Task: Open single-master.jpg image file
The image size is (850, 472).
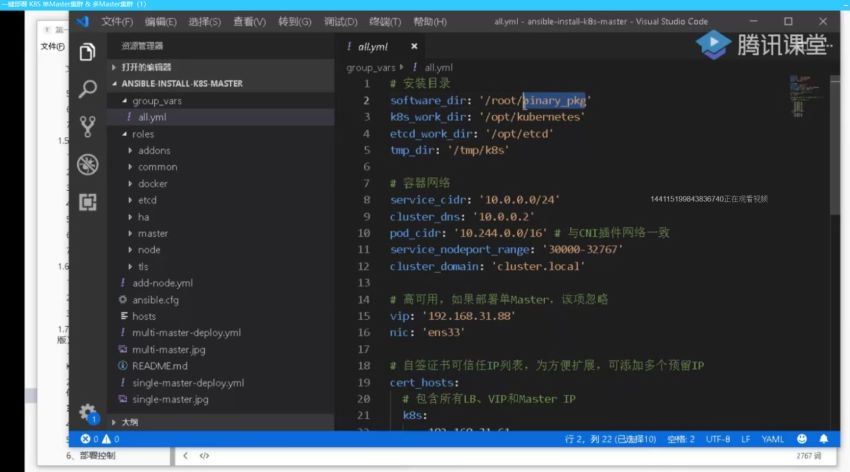Action: click(x=221, y=399)
